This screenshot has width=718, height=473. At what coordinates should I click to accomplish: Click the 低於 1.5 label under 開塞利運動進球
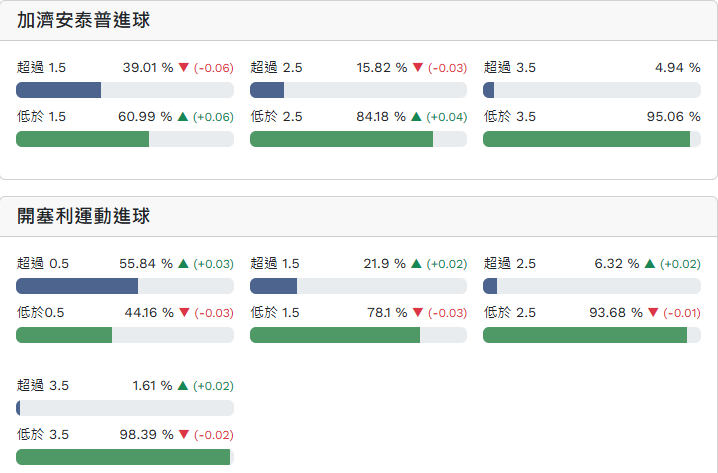point(275,313)
